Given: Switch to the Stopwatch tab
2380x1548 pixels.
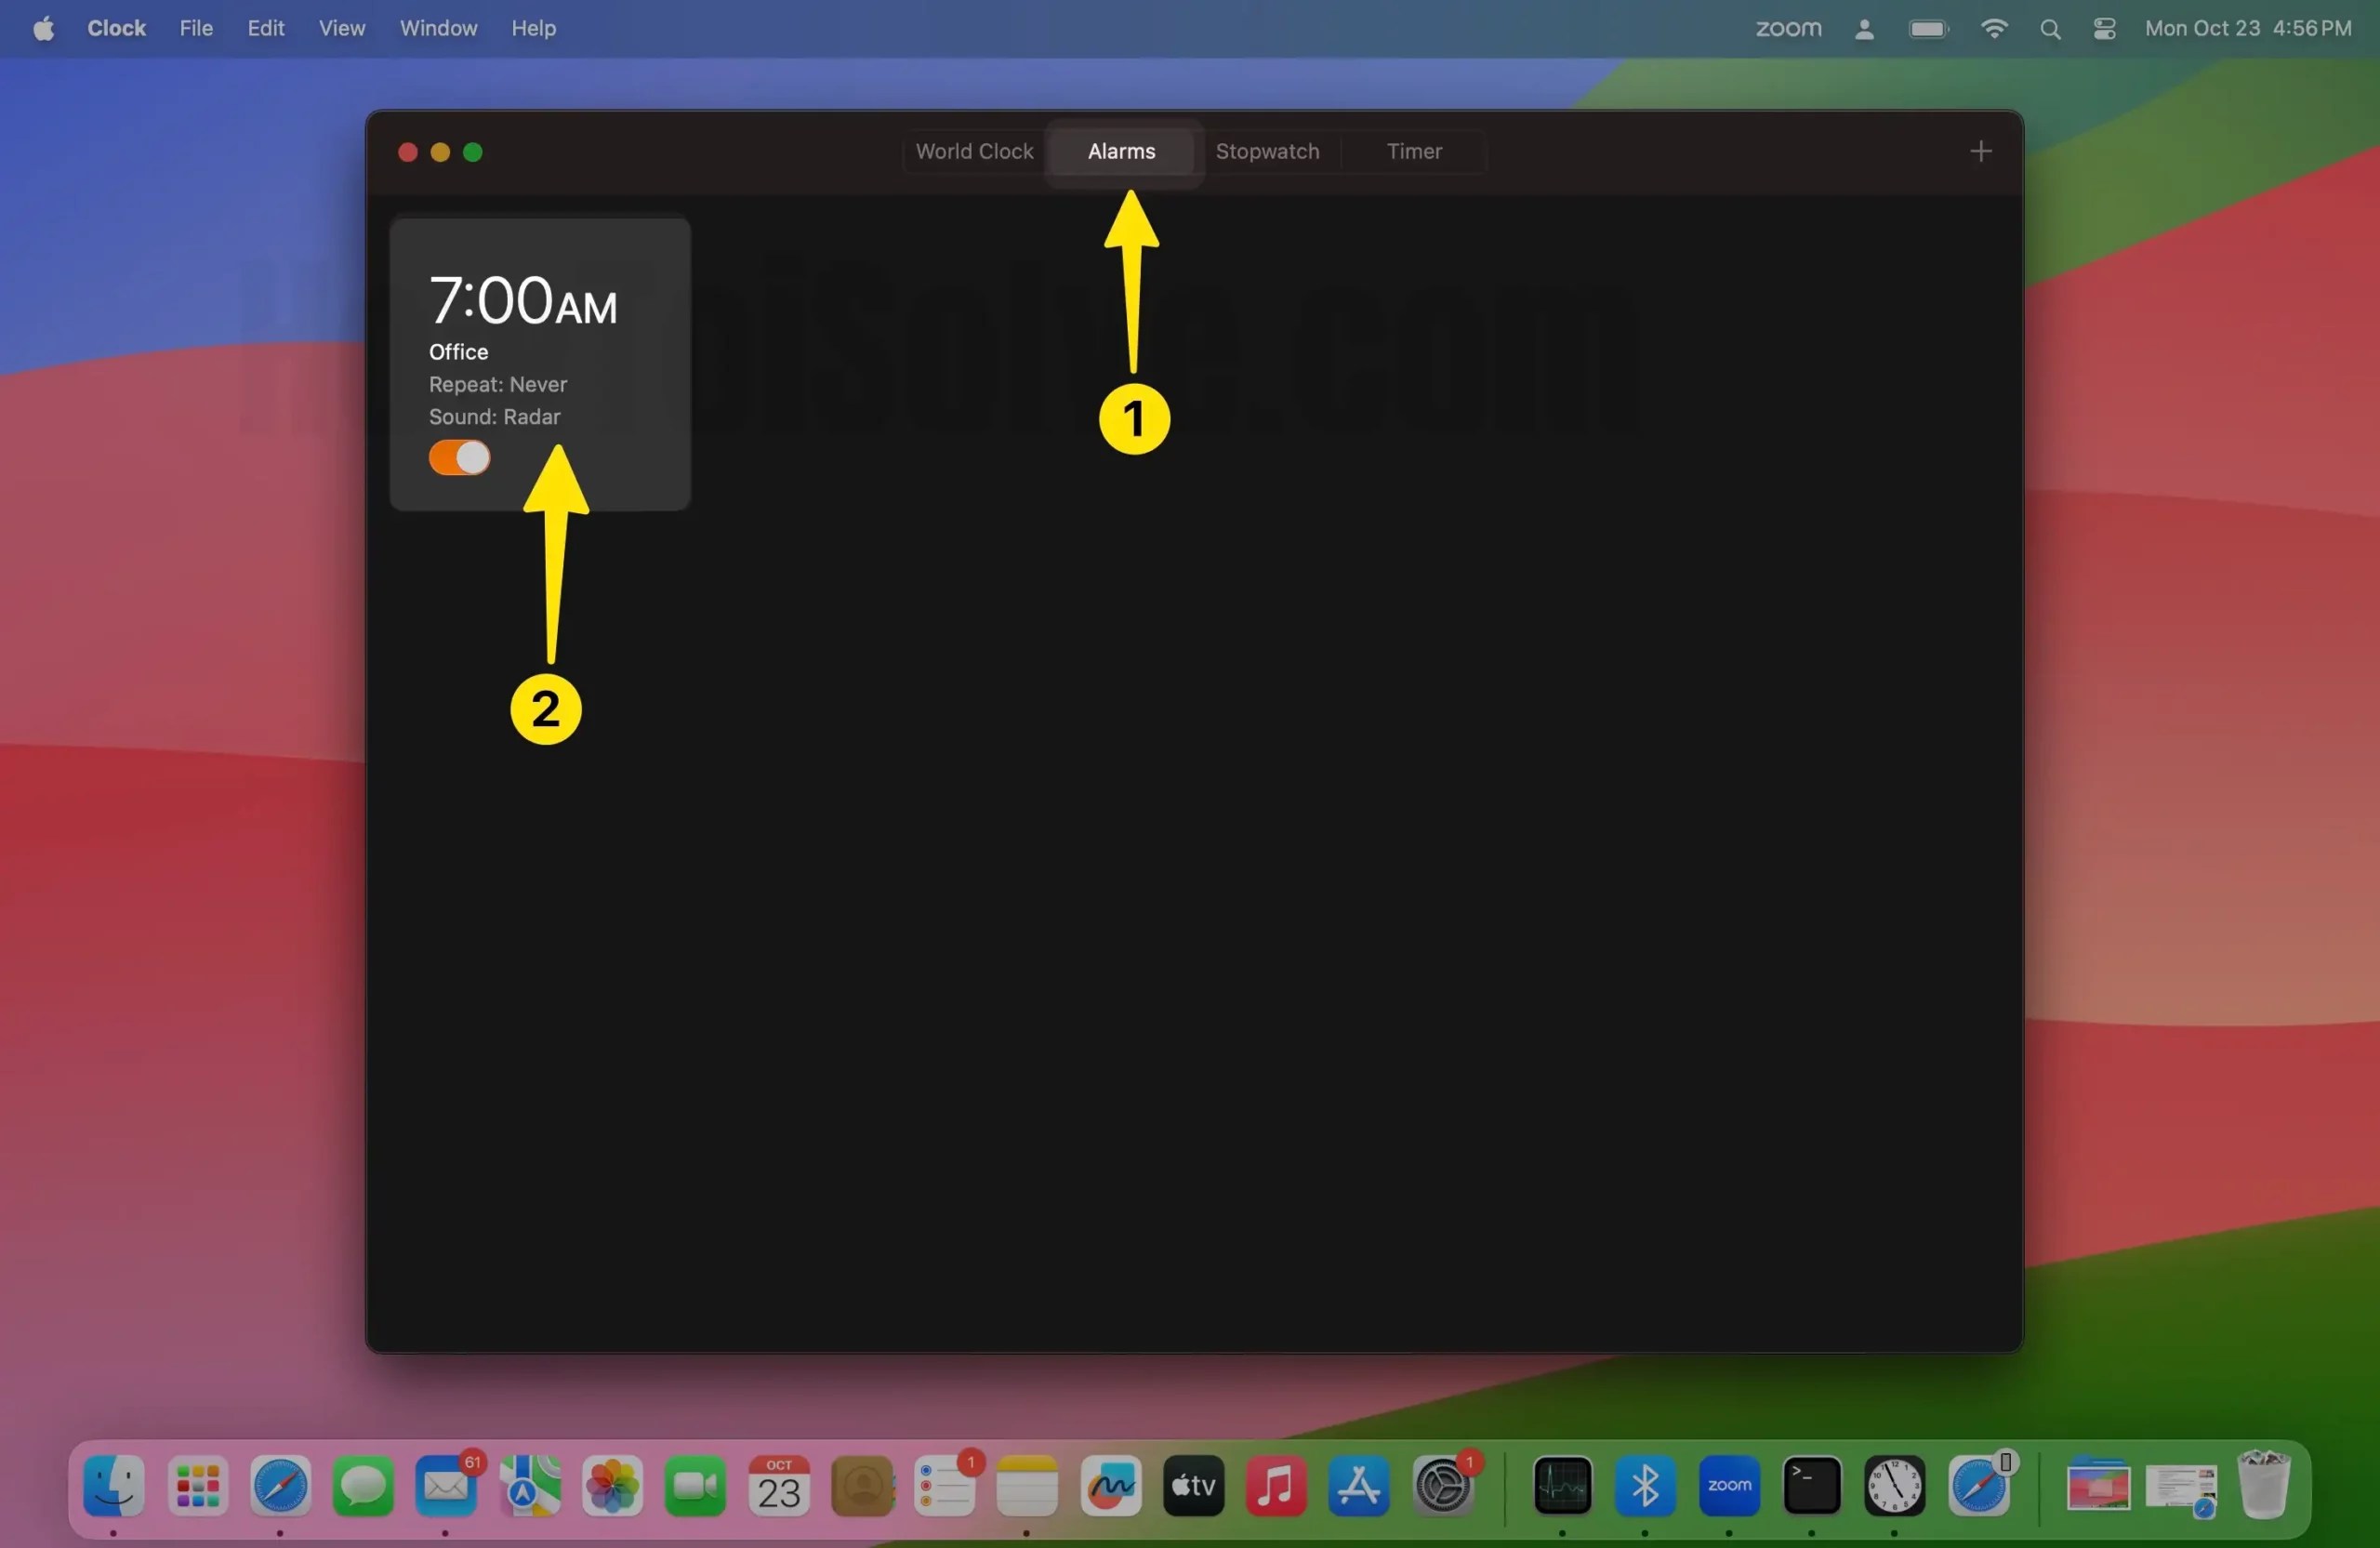Looking at the screenshot, I should click(x=1267, y=151).
